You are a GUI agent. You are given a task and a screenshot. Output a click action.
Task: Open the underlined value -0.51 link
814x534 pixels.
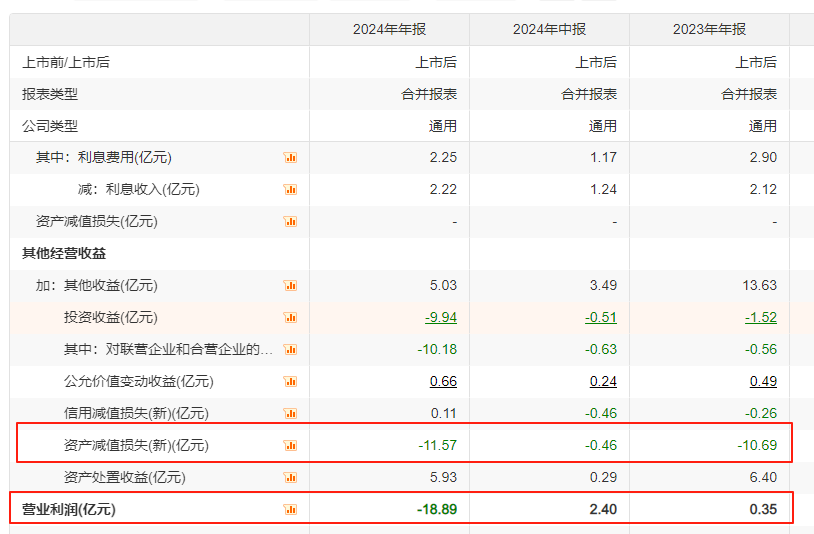click(x=601, y=317)
